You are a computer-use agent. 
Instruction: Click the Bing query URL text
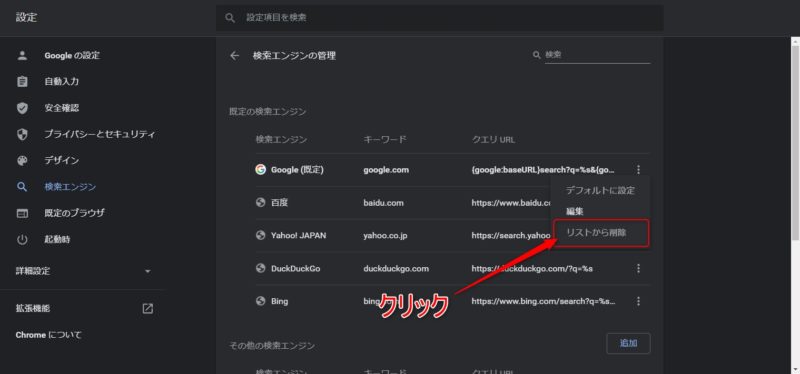[x=543, y=301]
